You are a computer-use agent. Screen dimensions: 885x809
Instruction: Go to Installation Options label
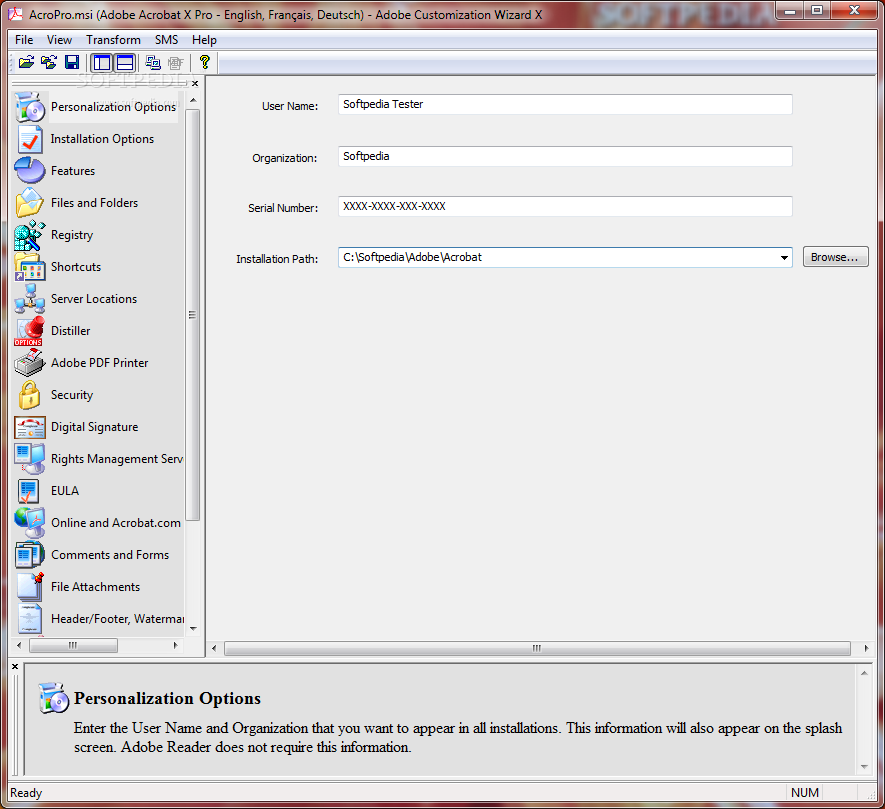pyautogui.click(x=102, y=139)
